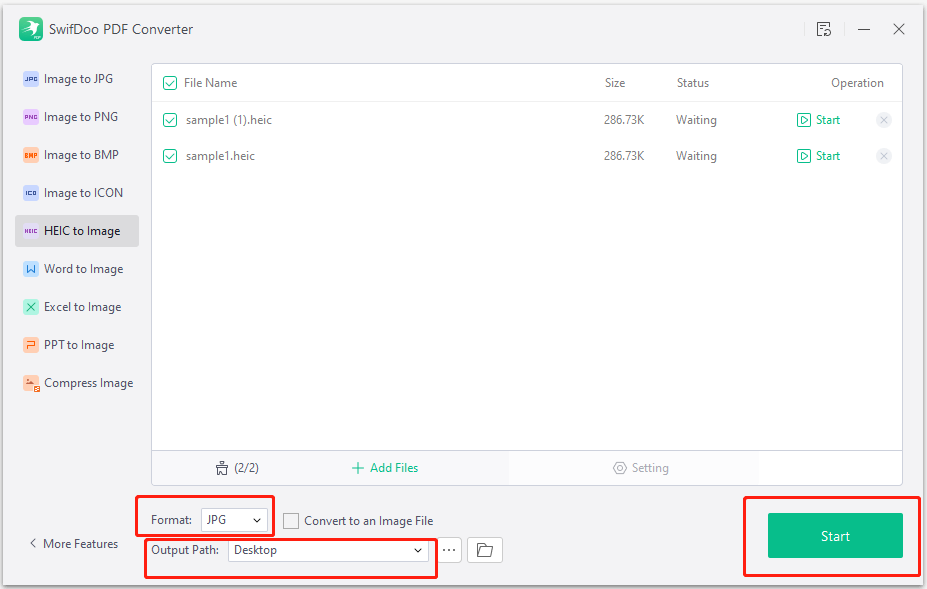
Task: Click 286.73K size of sample1.heic
Action: (x=624, y=156)
